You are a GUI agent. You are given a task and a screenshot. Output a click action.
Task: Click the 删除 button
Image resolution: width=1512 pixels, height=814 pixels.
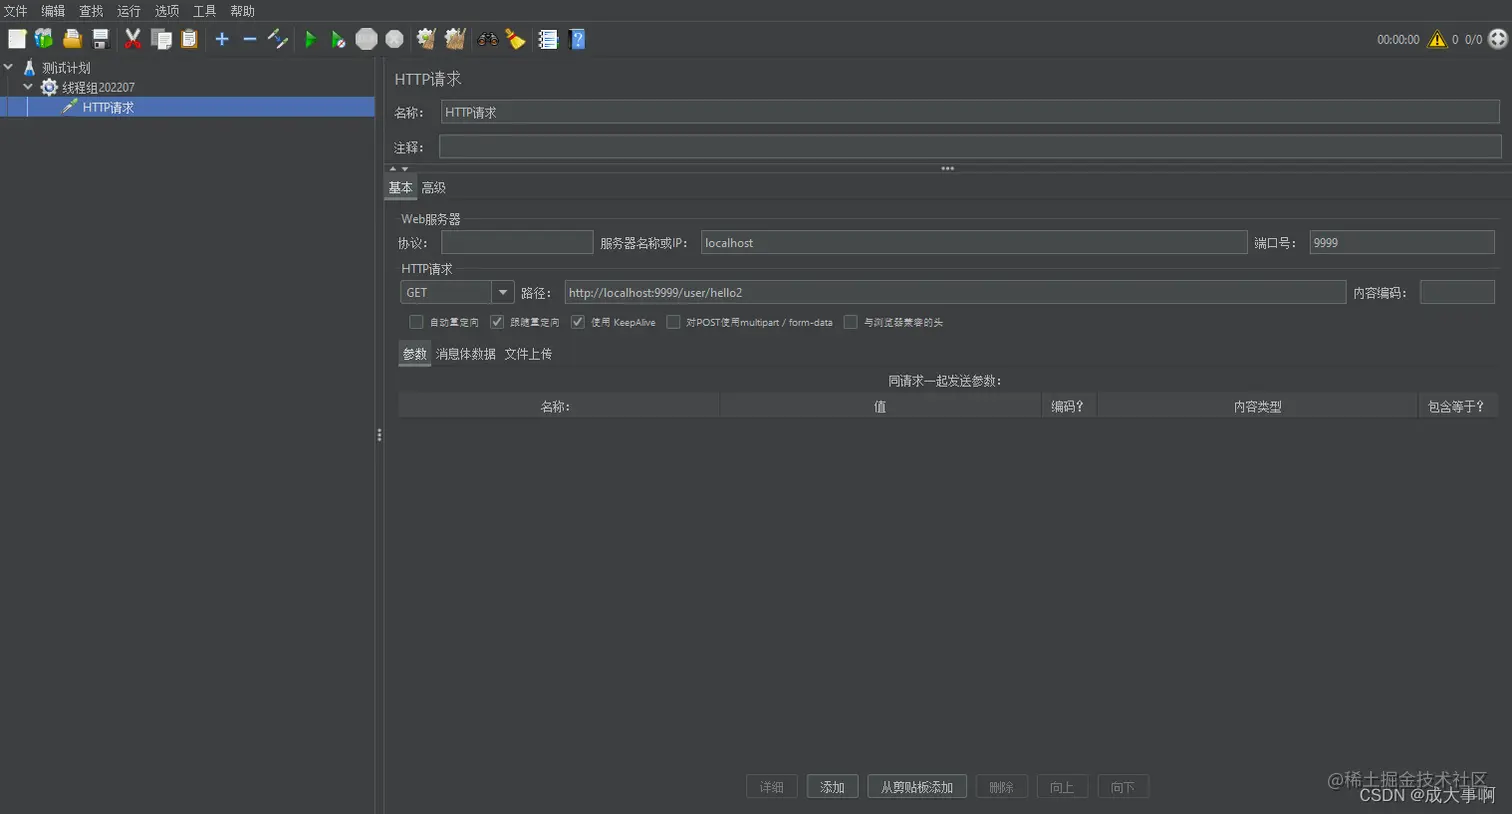click(x=1001, y=787)
